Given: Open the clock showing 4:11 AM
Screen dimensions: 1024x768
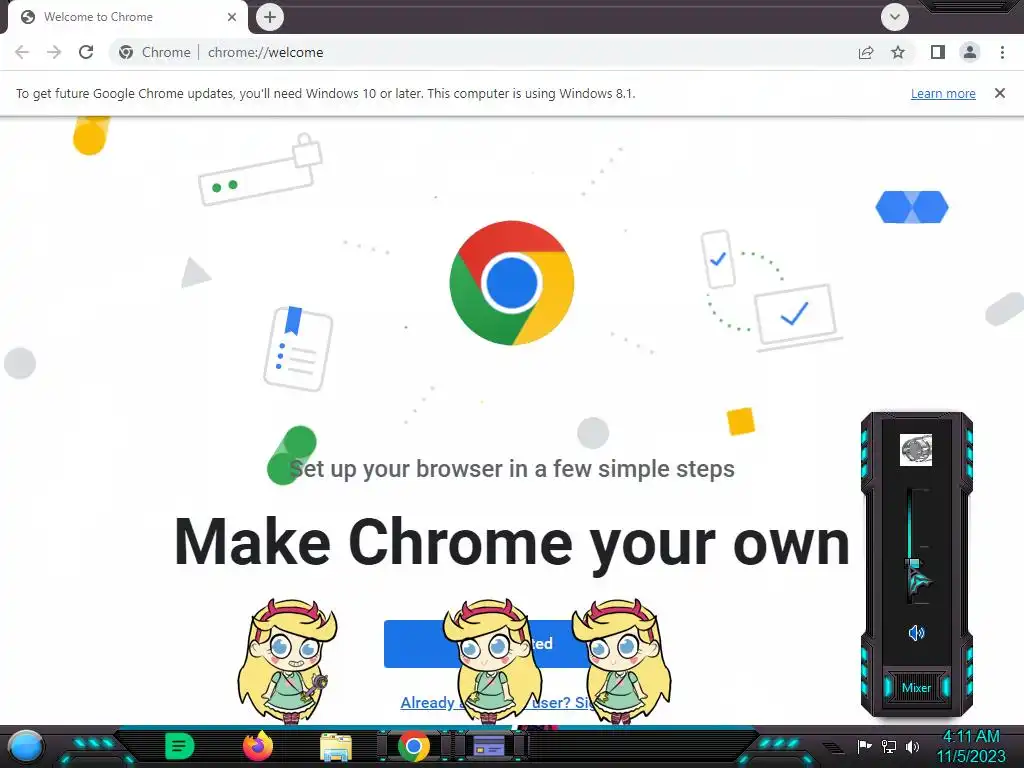Looking at the screenshot, I should click(971, 746).
